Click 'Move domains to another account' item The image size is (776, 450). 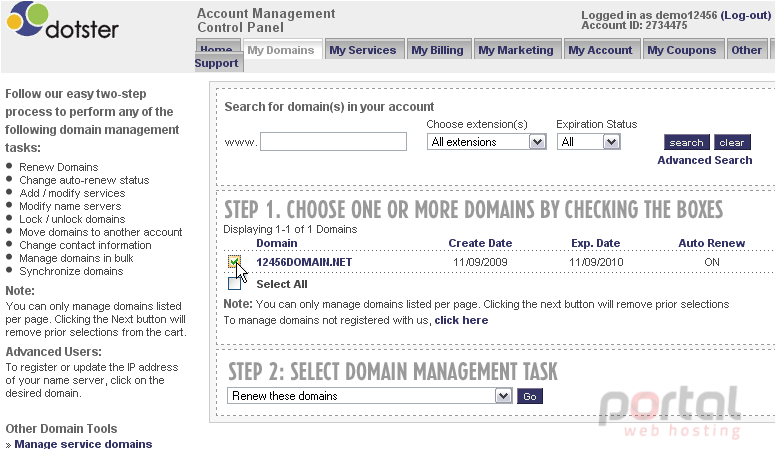(100, 232)
